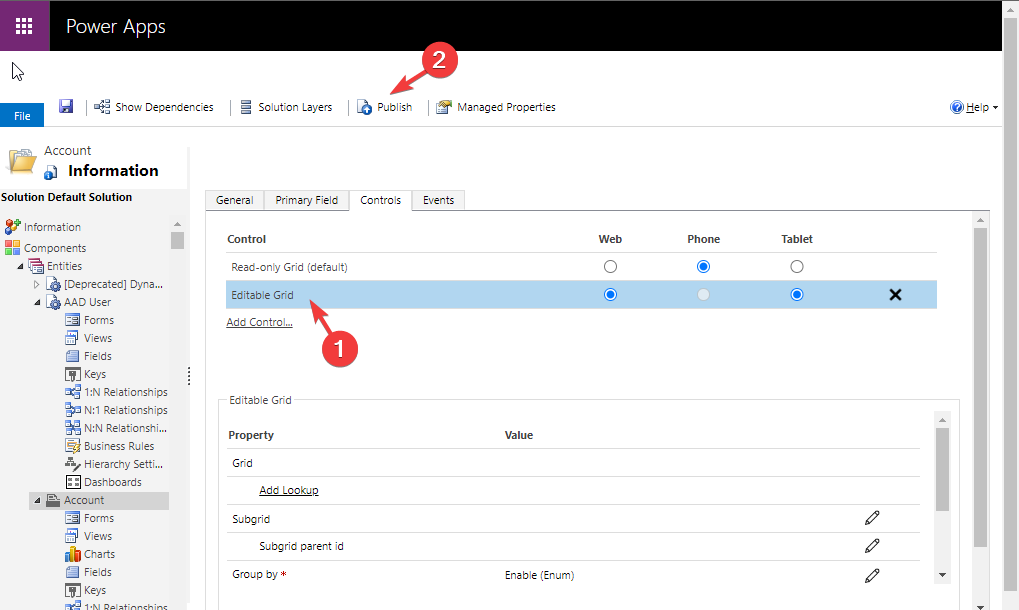The image size is (1019, 610).
Task: Open Business Rules under AAD User
Action: coord(119,446)
